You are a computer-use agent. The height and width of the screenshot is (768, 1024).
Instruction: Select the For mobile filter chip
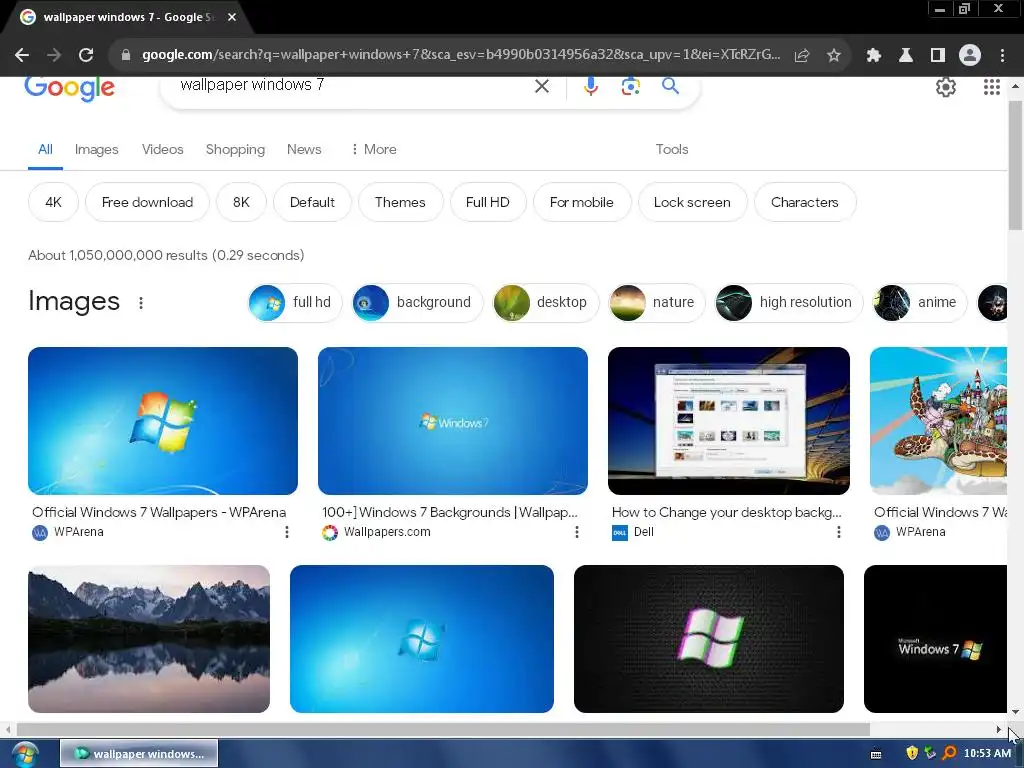coord(582,202)
